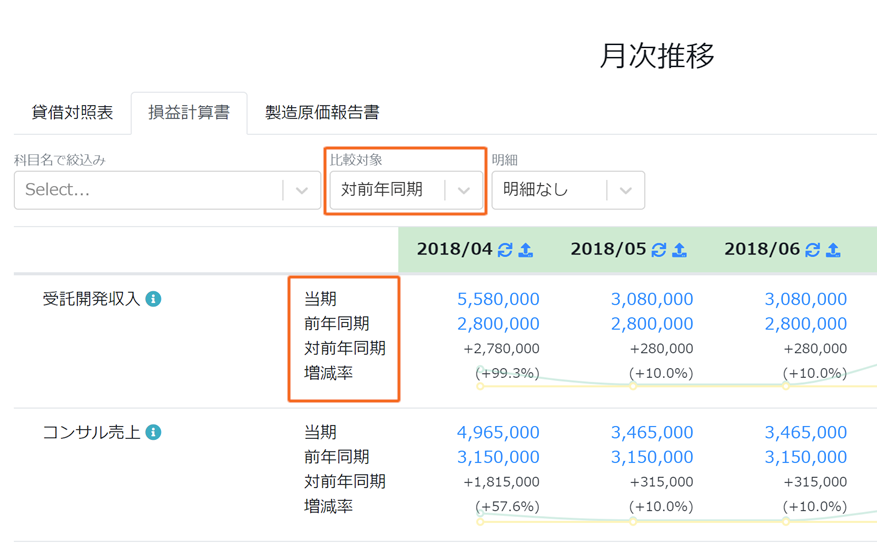The height and width of the screenshot is (546, 877).
Task: Open 受託開発収入 当期 3,080,000 for 2018/06
Action: (x=806, y=299)
